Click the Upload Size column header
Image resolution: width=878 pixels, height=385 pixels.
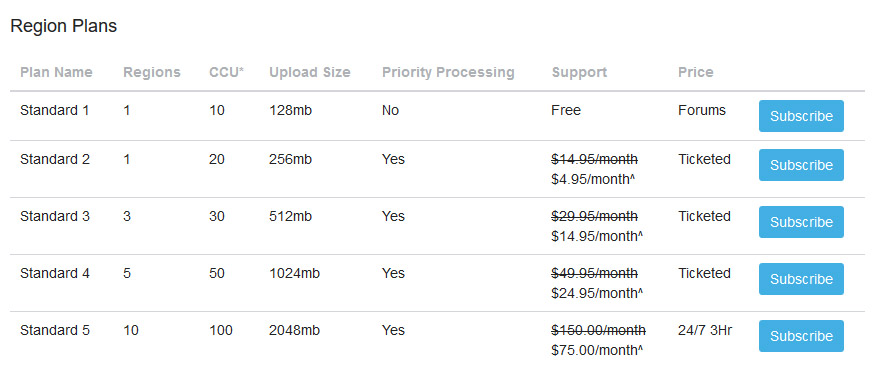point(310,73)
